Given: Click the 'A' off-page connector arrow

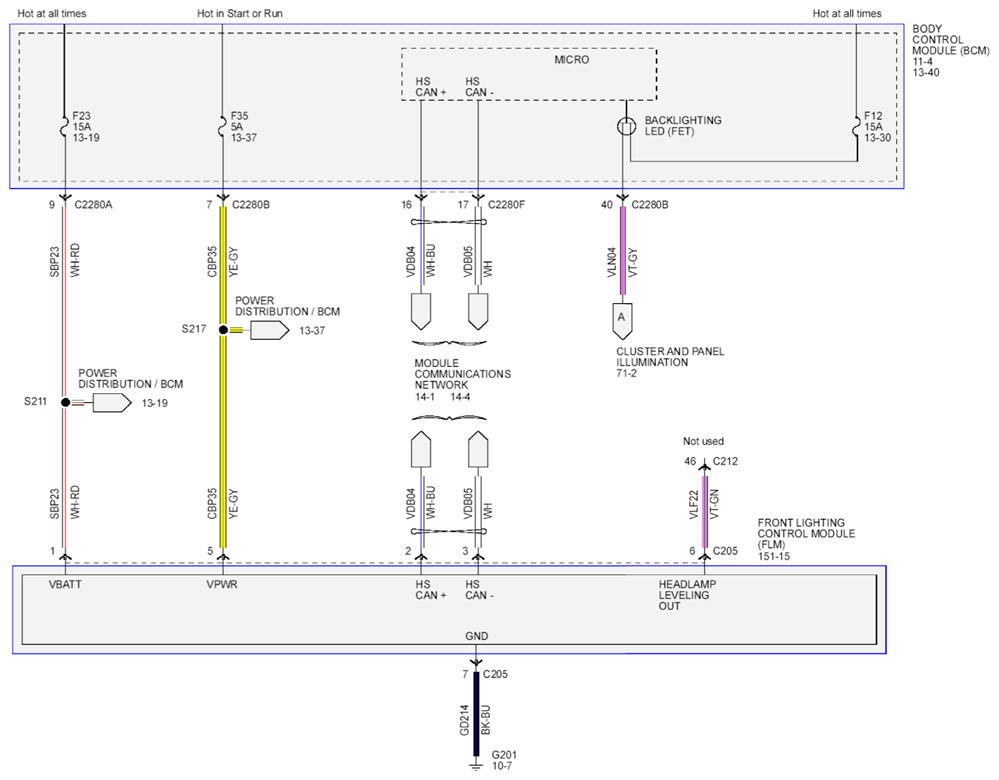Looking at the screenshot, I should (622, 321).
